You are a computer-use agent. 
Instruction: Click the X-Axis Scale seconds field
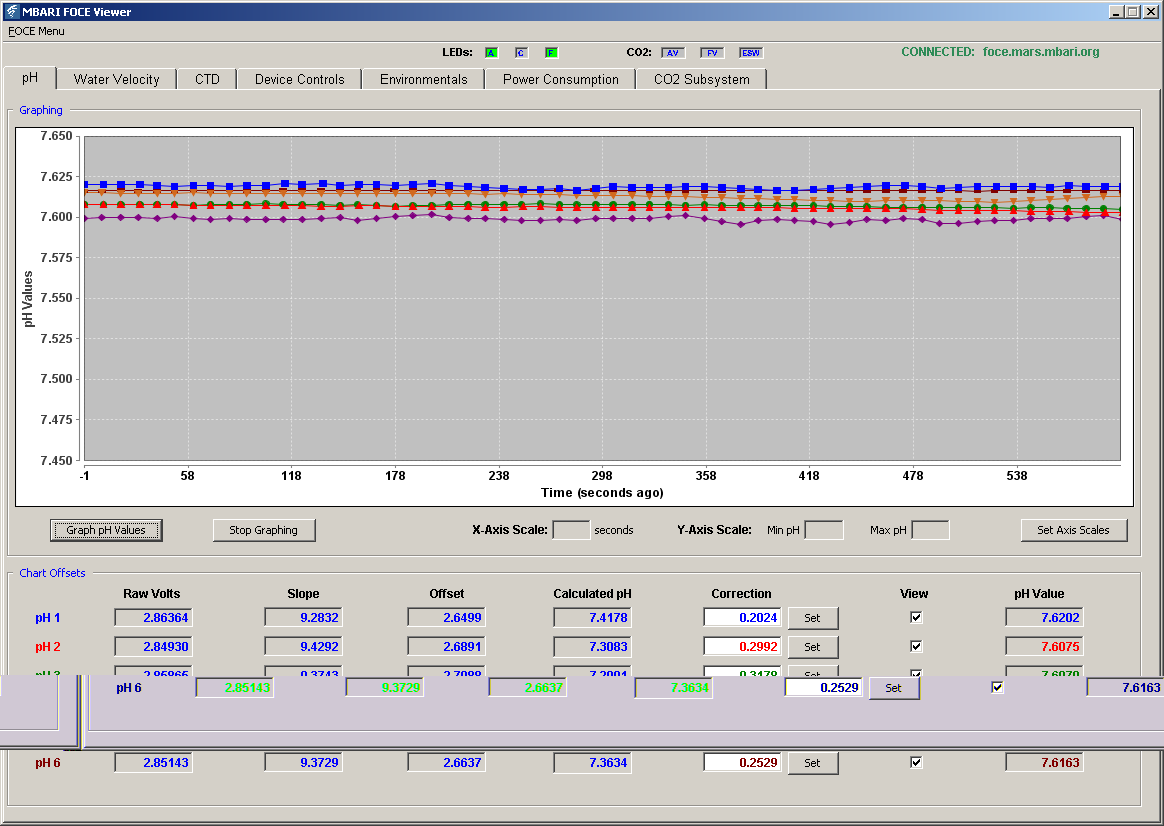(x=572, y=530)
